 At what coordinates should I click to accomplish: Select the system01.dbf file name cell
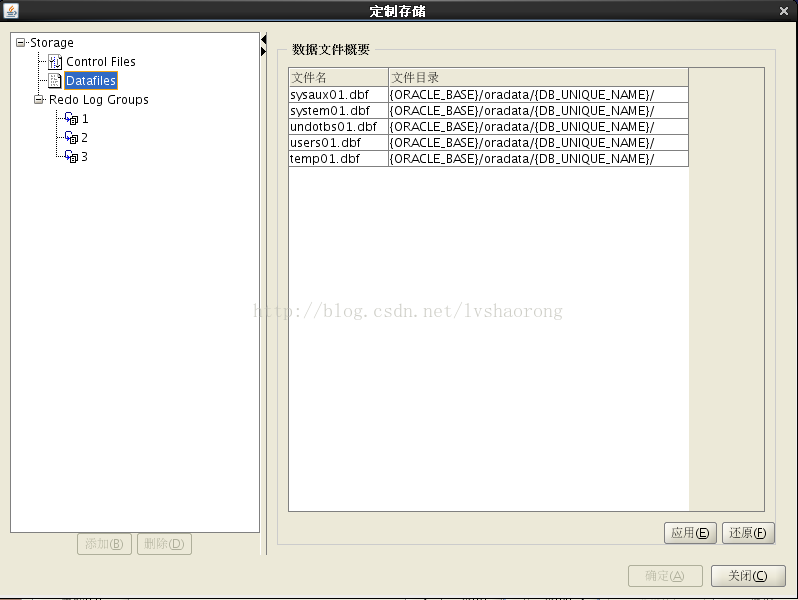pyautogui.click(x=338, y=110)
